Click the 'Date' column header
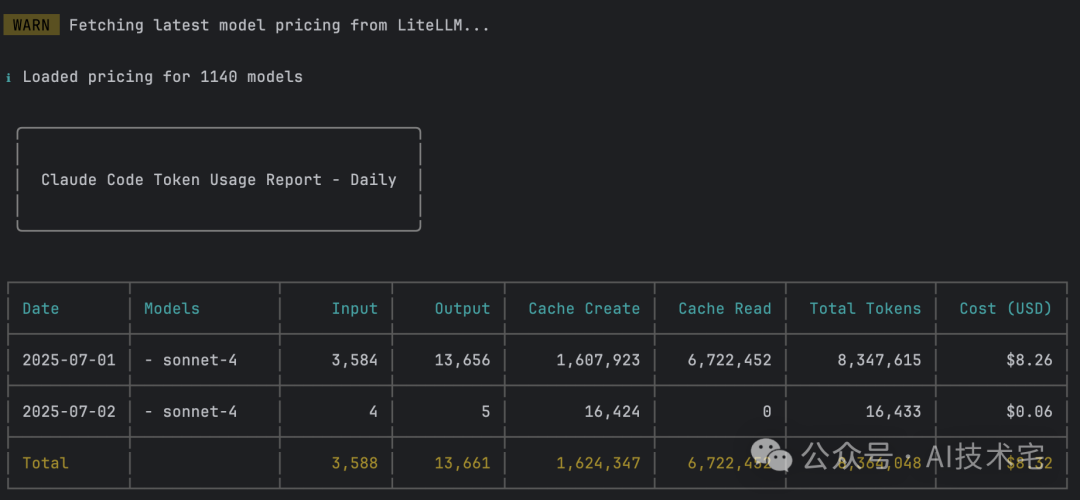1080x500 pixels. tap(41, 309)
